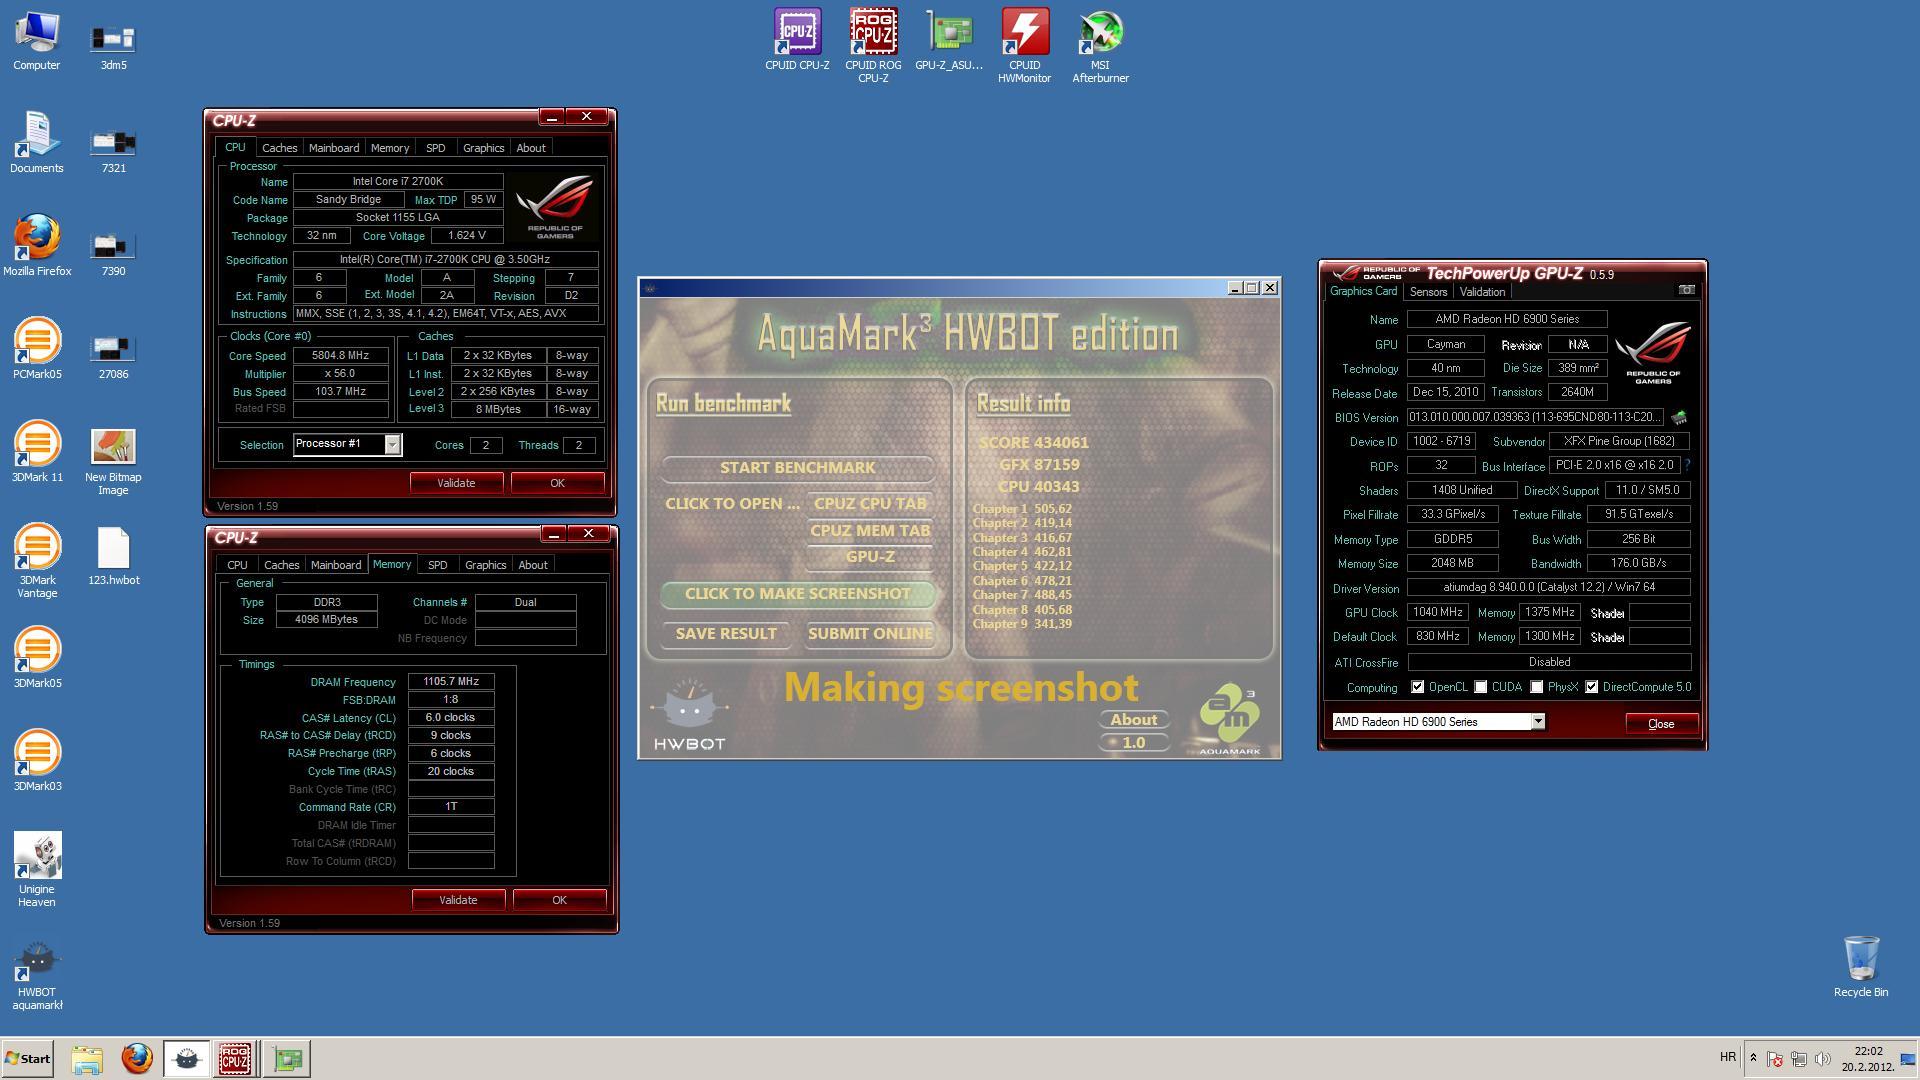Switch to the Validation tab in GPU-Z
Viewport: 1920px width, 1080px height.
(x=1482, y=292)
